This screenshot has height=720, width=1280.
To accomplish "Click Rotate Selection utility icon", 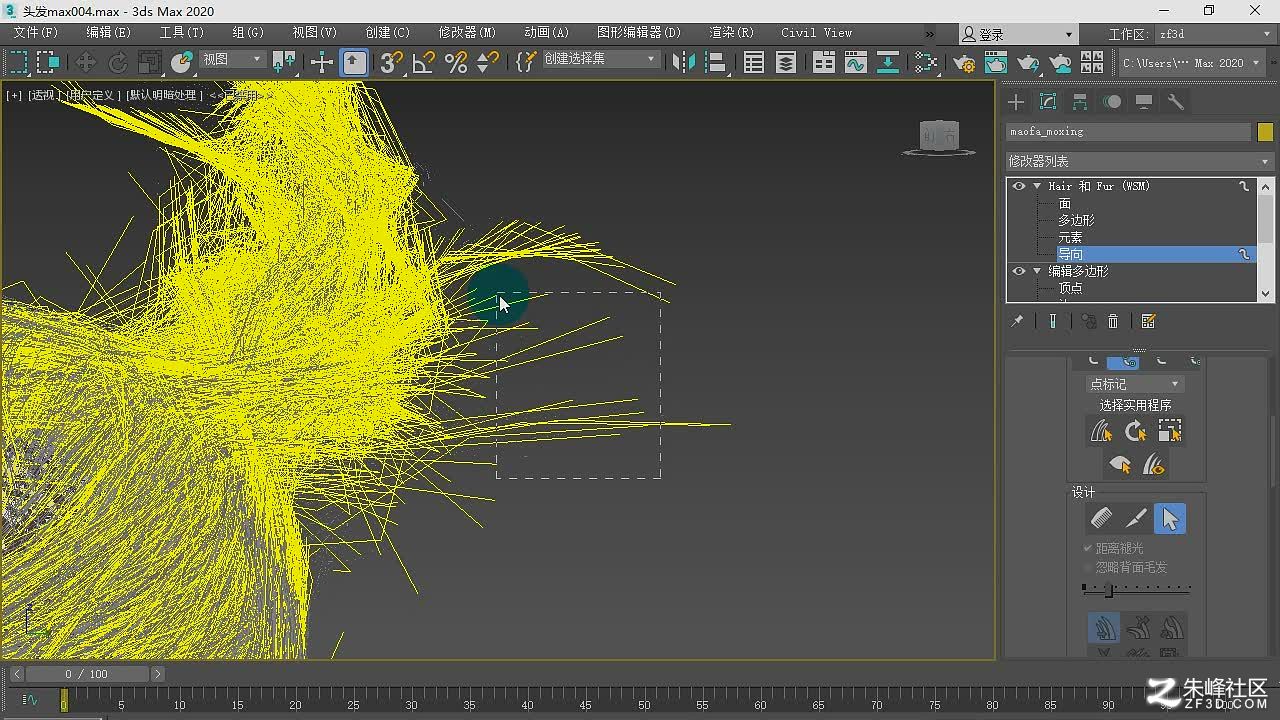I will tap(1135, 431).
